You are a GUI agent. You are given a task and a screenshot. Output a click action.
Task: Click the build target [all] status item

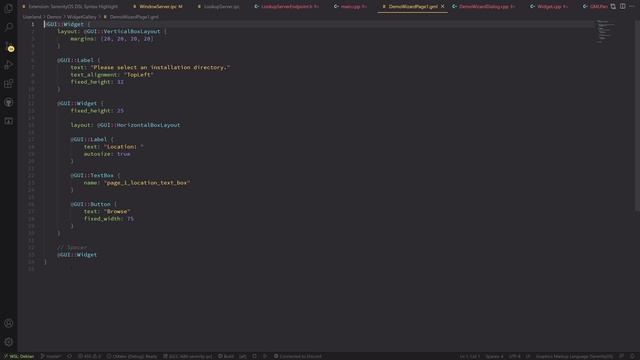243,356
